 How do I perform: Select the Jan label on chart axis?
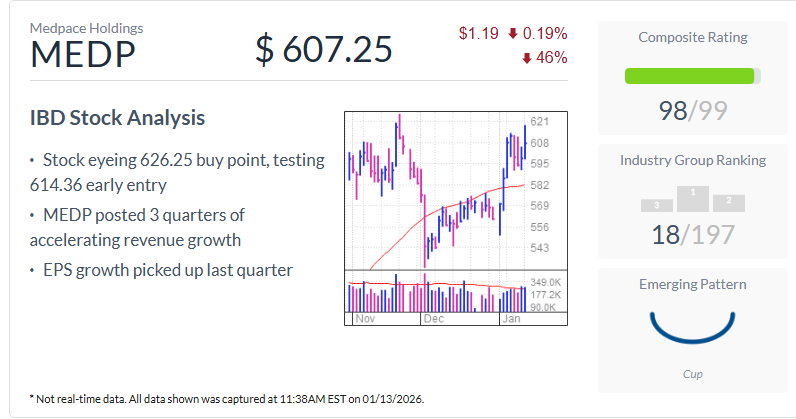pos(511,318)
